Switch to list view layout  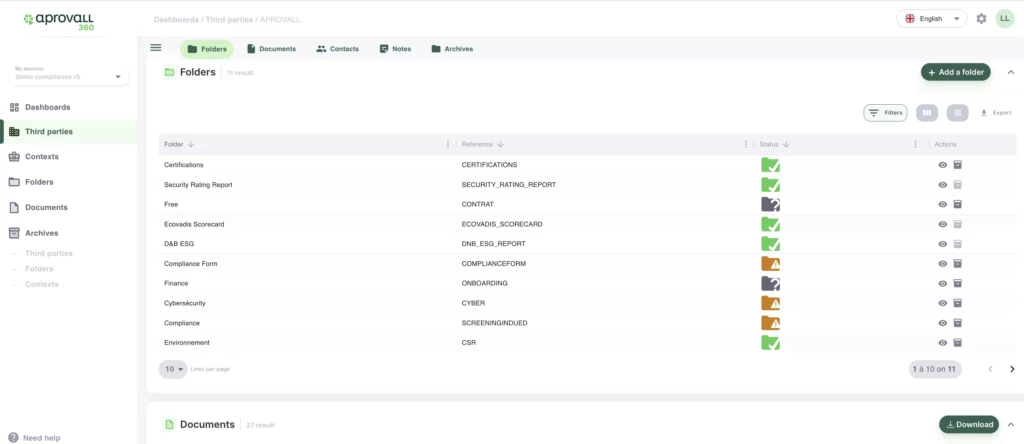pyautogui.click(x=957, y=113)
